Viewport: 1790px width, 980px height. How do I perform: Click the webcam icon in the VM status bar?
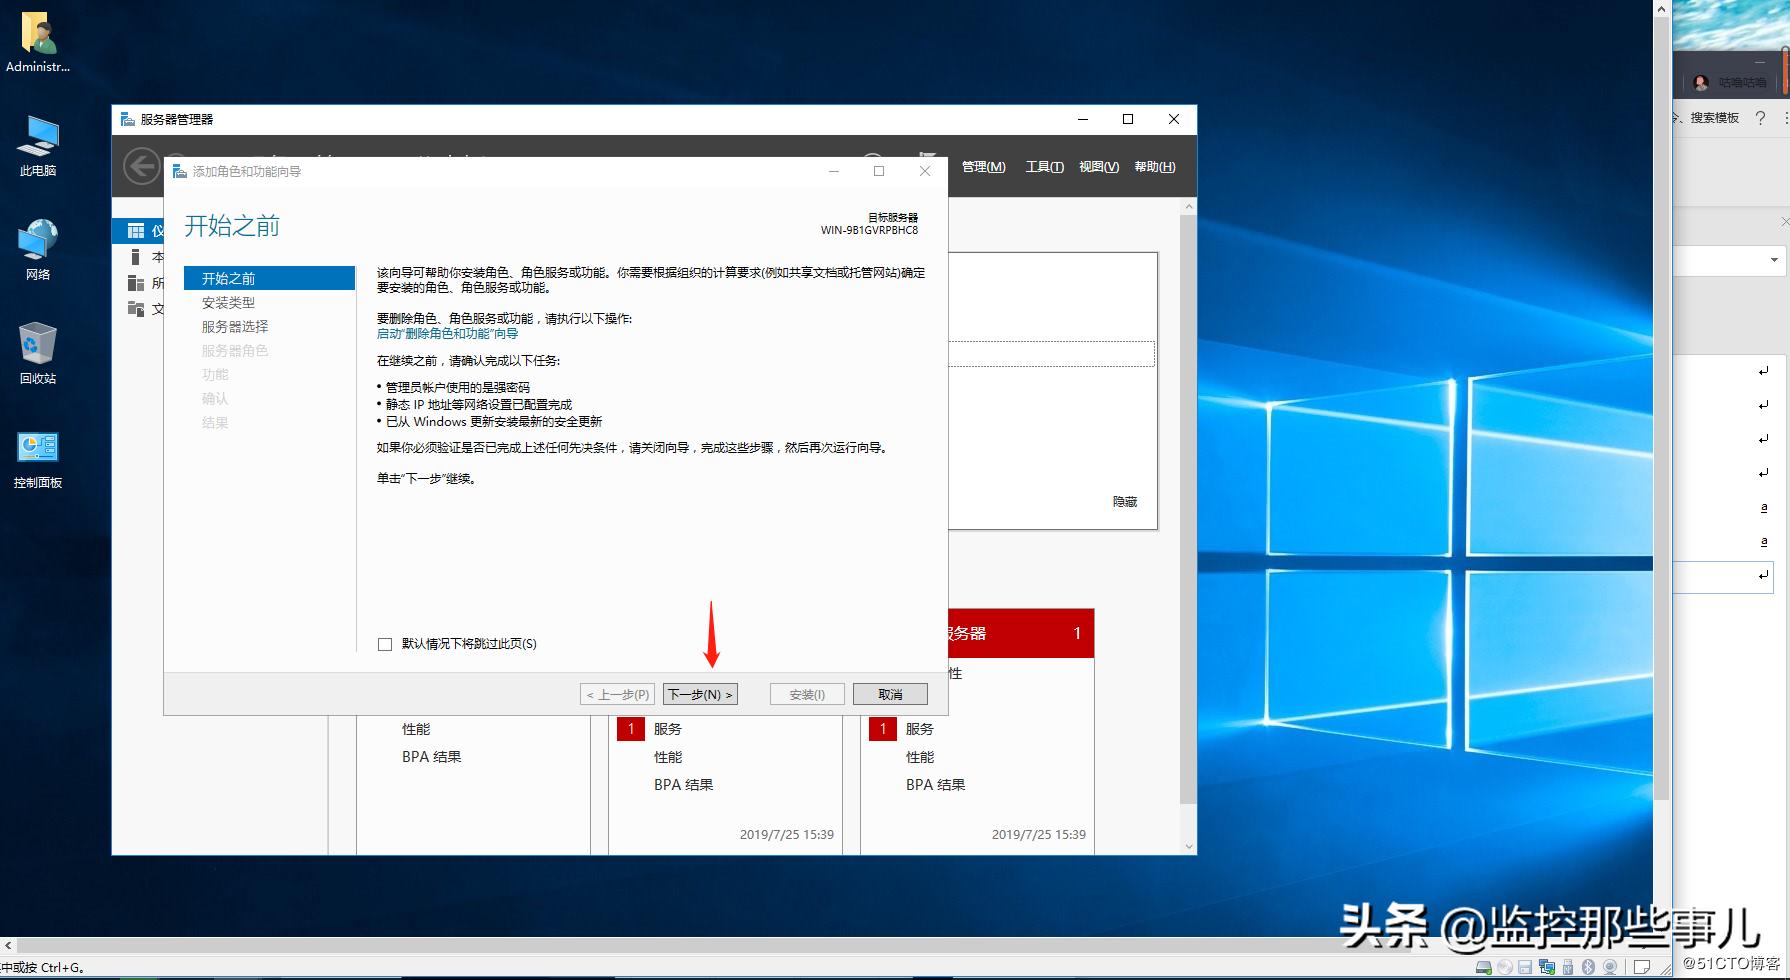coord(1610,967)
